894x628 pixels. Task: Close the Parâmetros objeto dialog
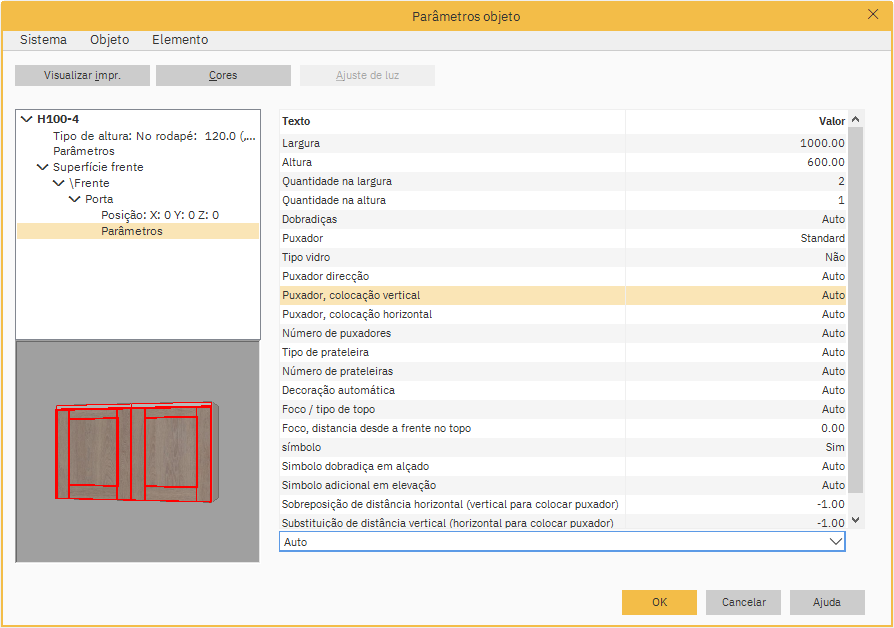tap(872, 15)
